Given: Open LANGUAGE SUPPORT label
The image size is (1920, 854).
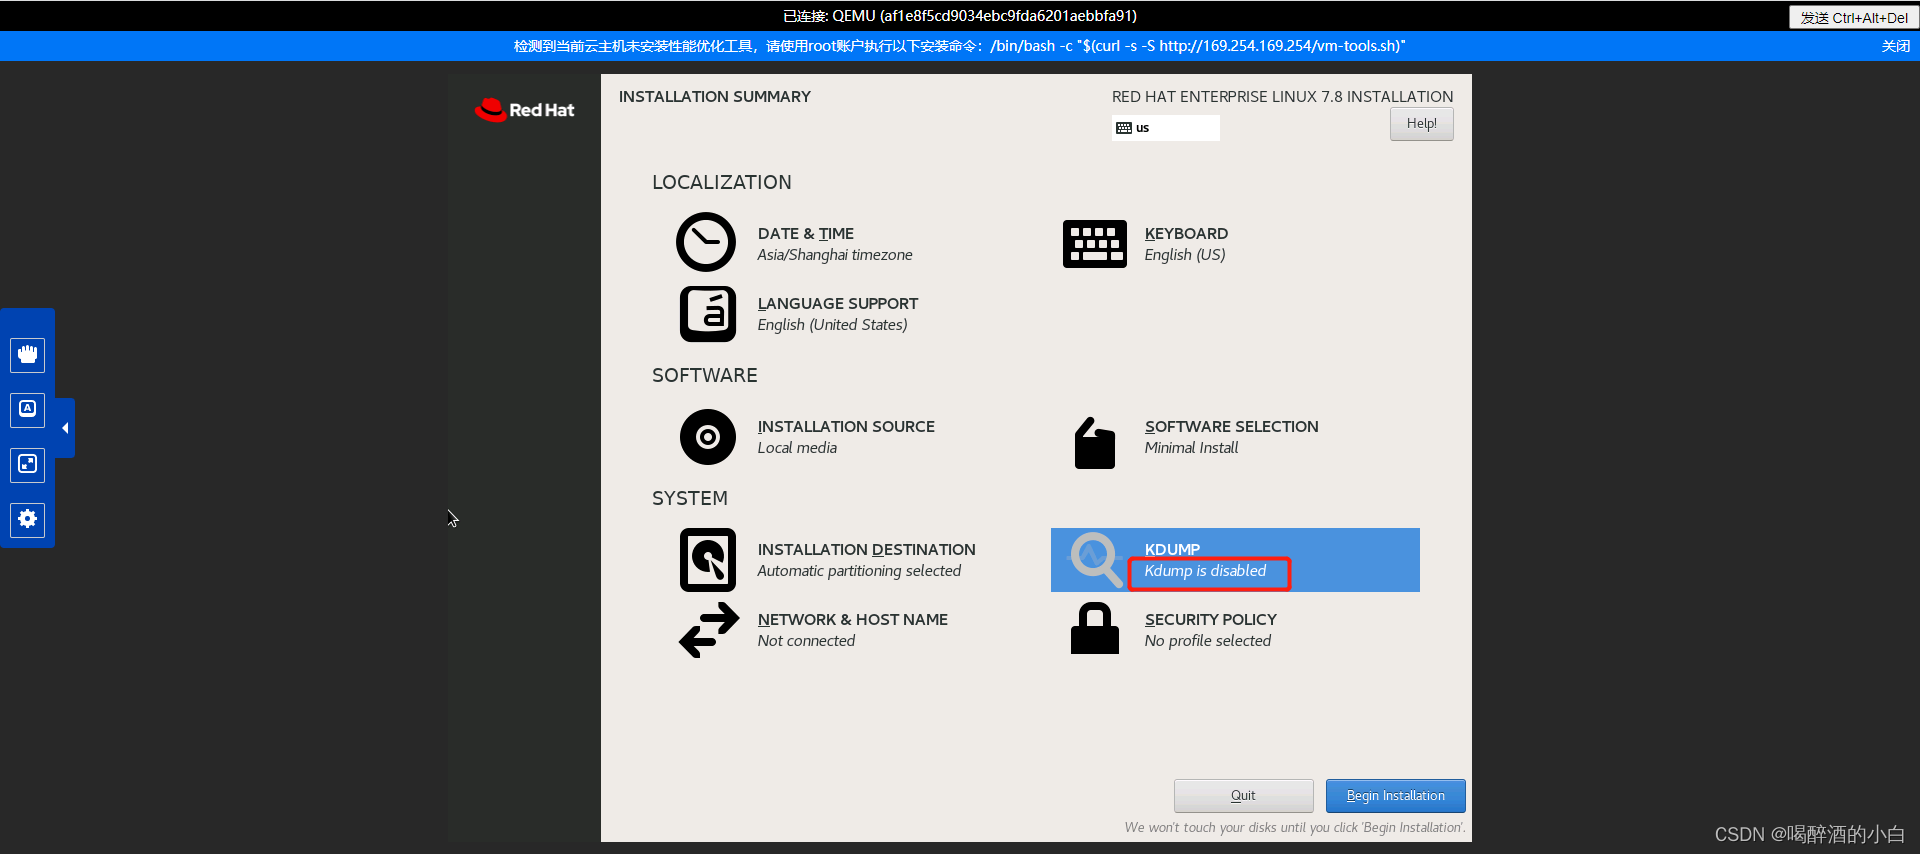Looking at the screenshot, I should pos(837,304).
